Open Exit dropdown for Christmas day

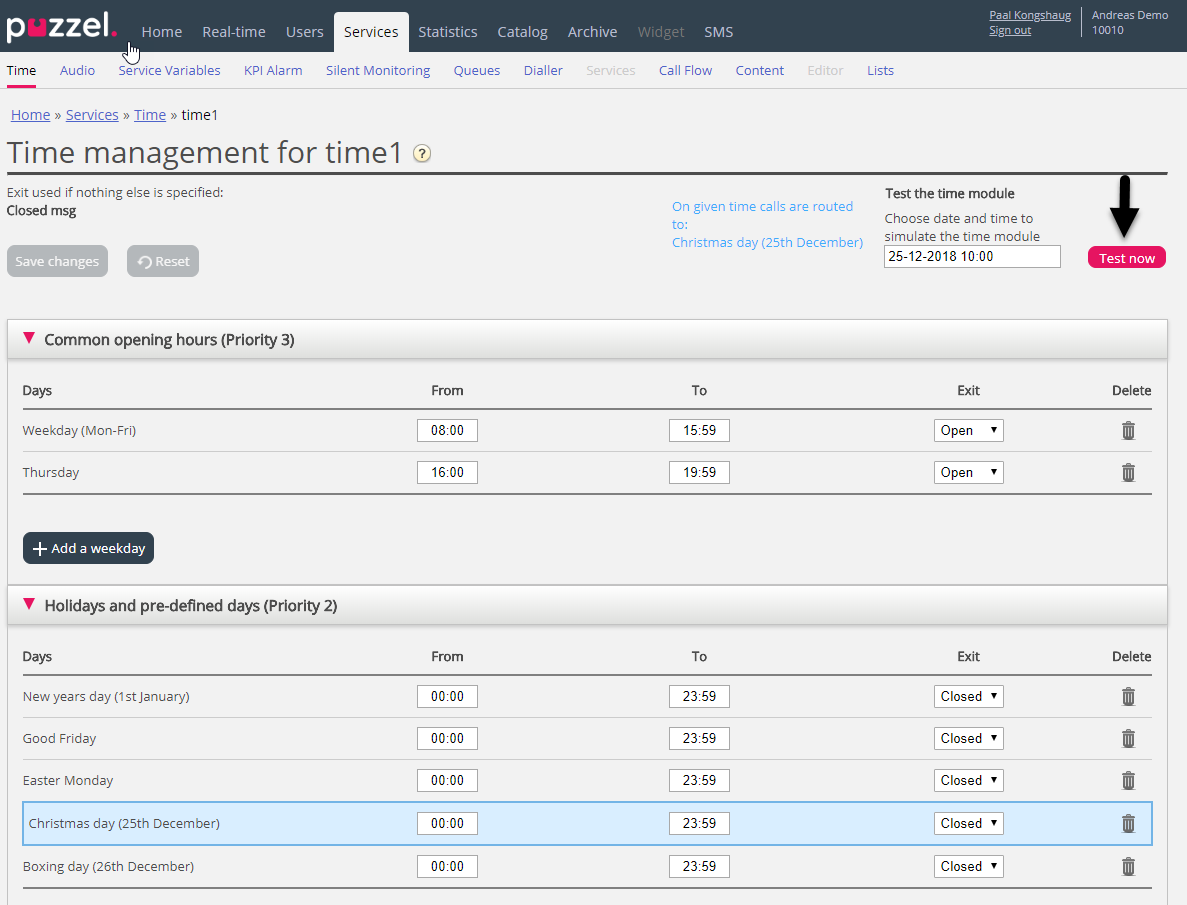click(968, 824)
